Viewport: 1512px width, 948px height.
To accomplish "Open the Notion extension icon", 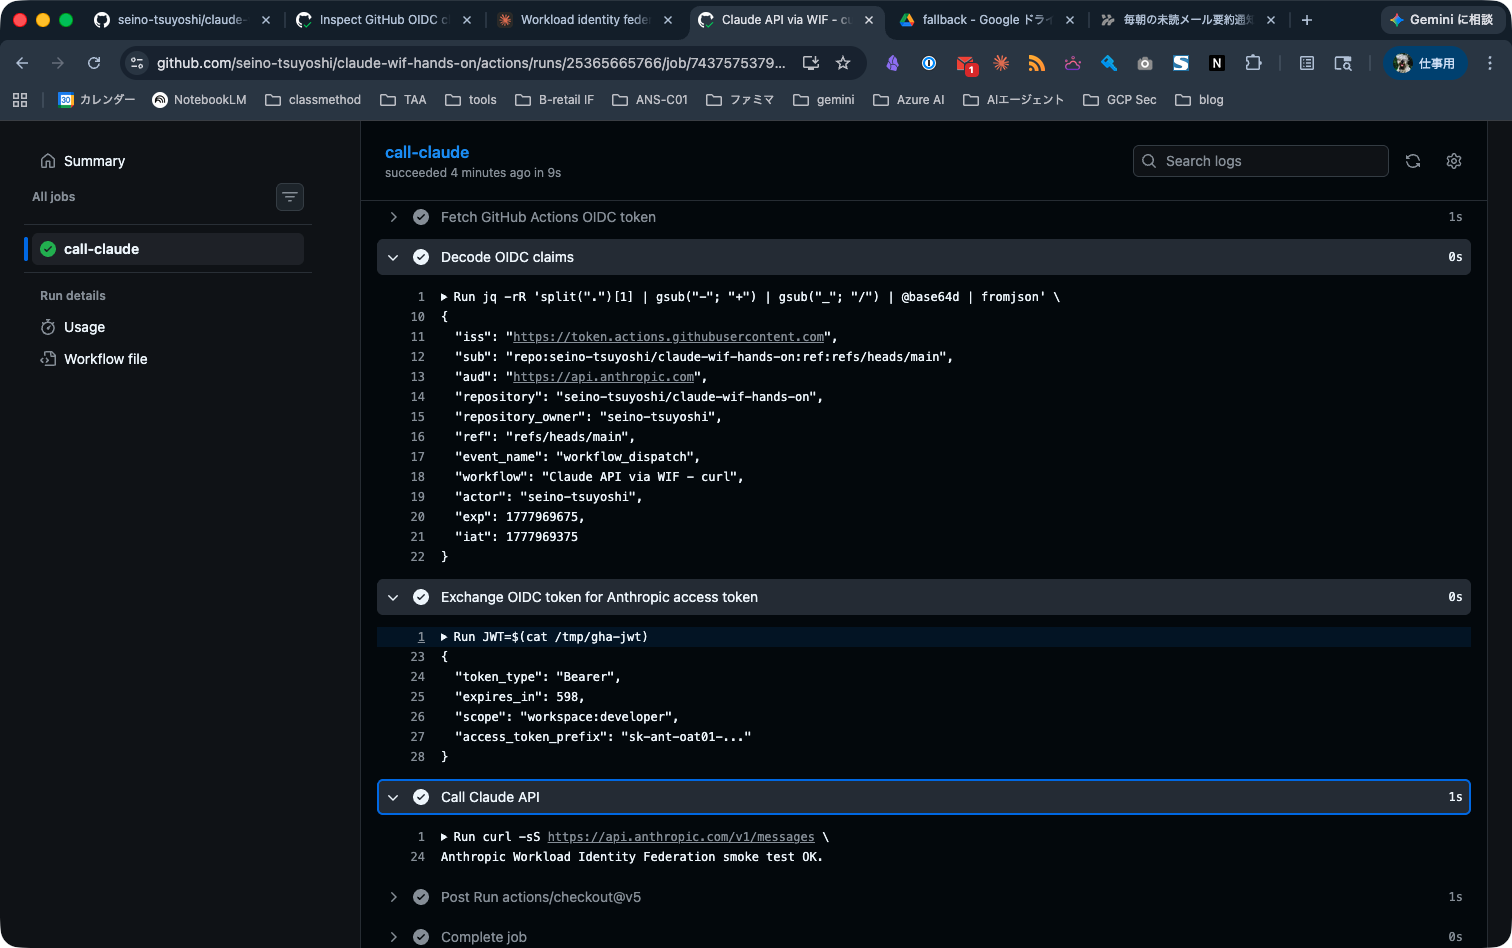I will click(1217, 63).
